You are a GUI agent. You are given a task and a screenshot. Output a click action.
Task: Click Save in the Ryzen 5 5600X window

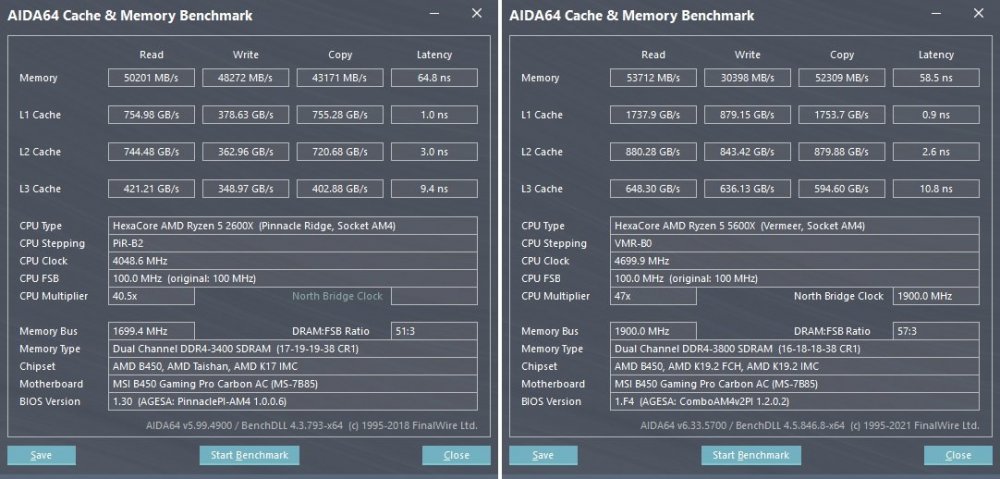pos(543,455)
